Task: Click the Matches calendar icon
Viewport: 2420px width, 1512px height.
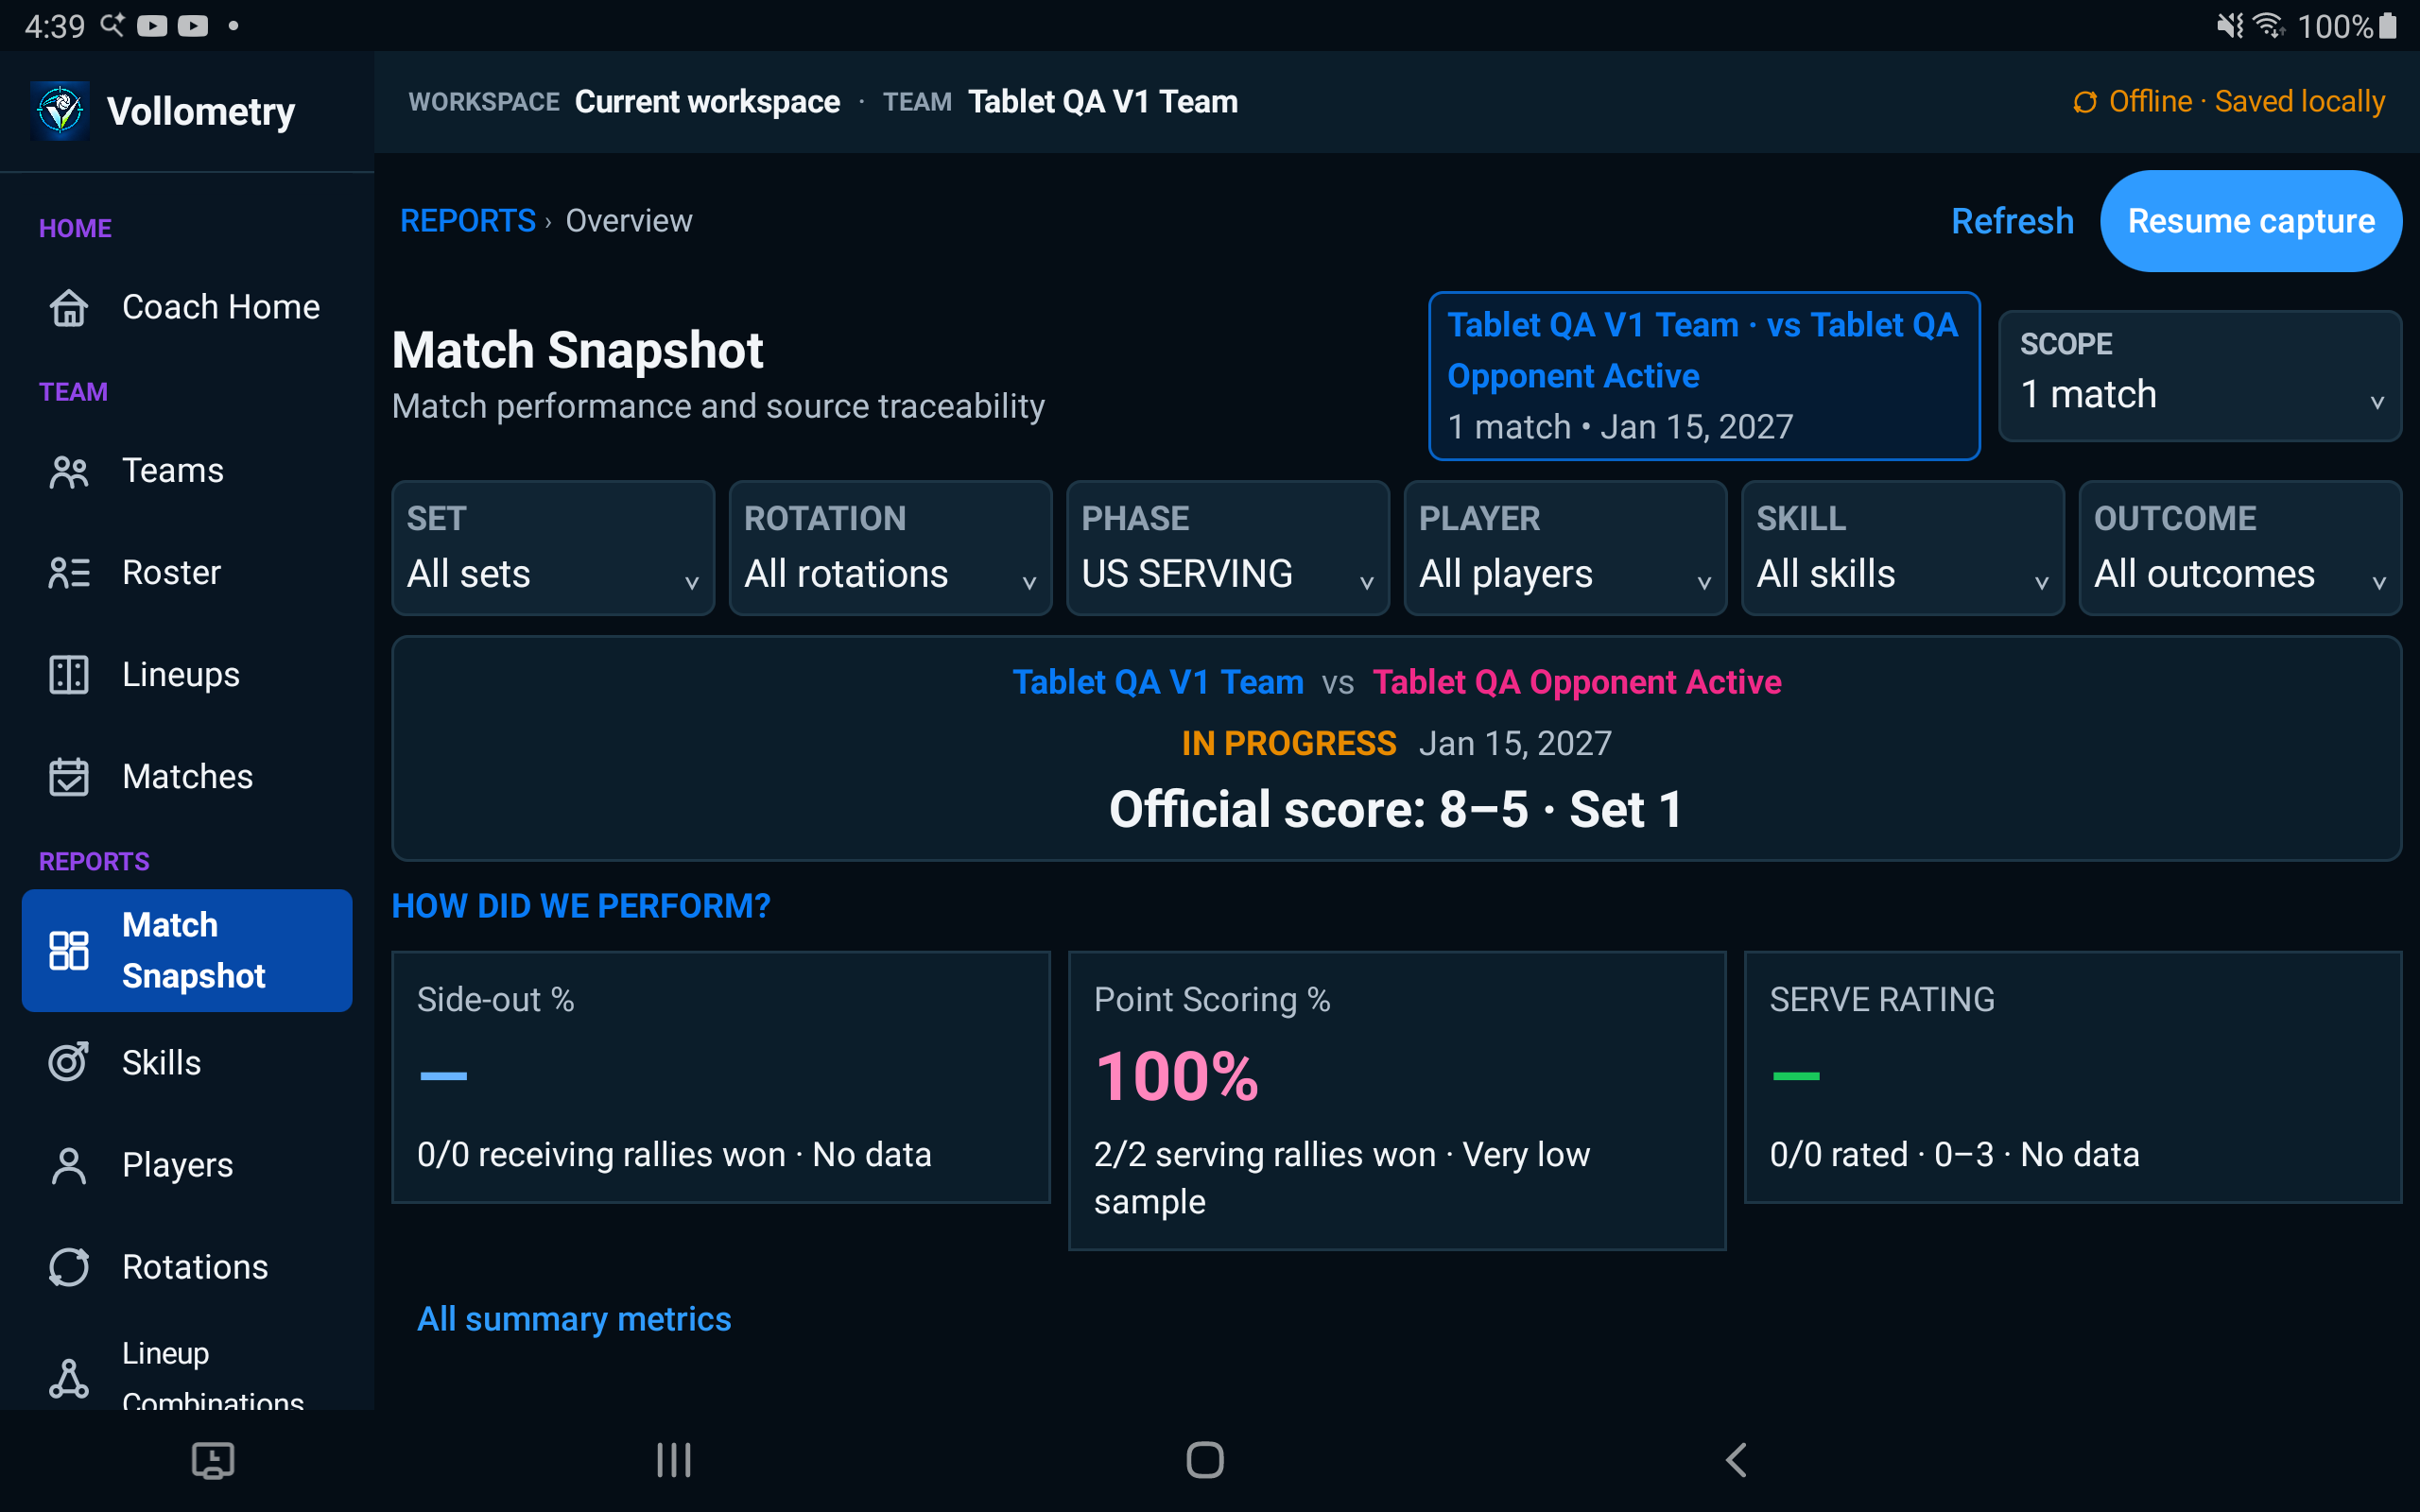Action: click(69, 777)
